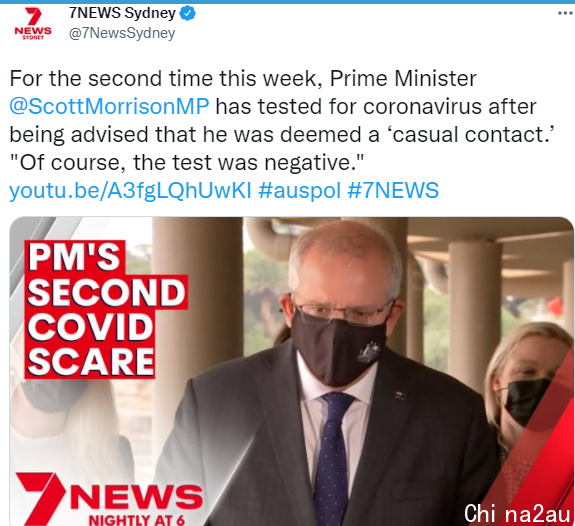
Task: Click the blue dotted necktie
Action: pyautogui.click(x=332, y=459)
